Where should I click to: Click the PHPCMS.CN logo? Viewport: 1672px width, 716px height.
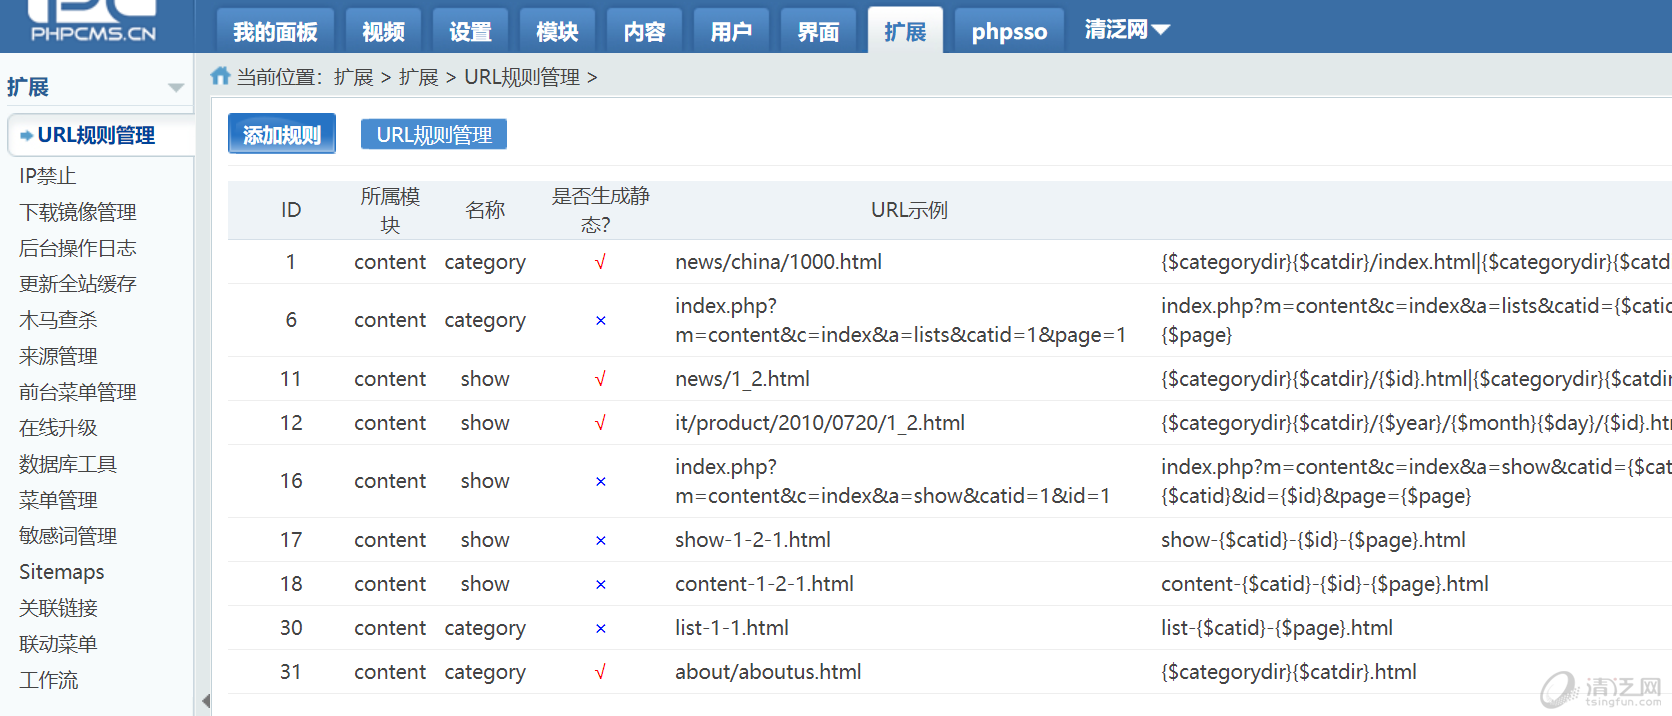[x=92, y=22]
